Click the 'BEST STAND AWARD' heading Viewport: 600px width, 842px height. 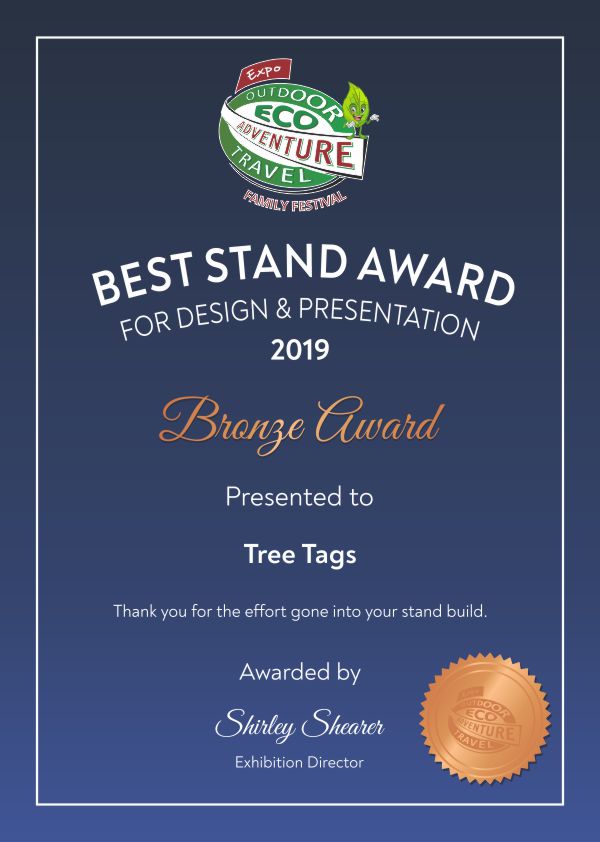click(x=303, y=274)
